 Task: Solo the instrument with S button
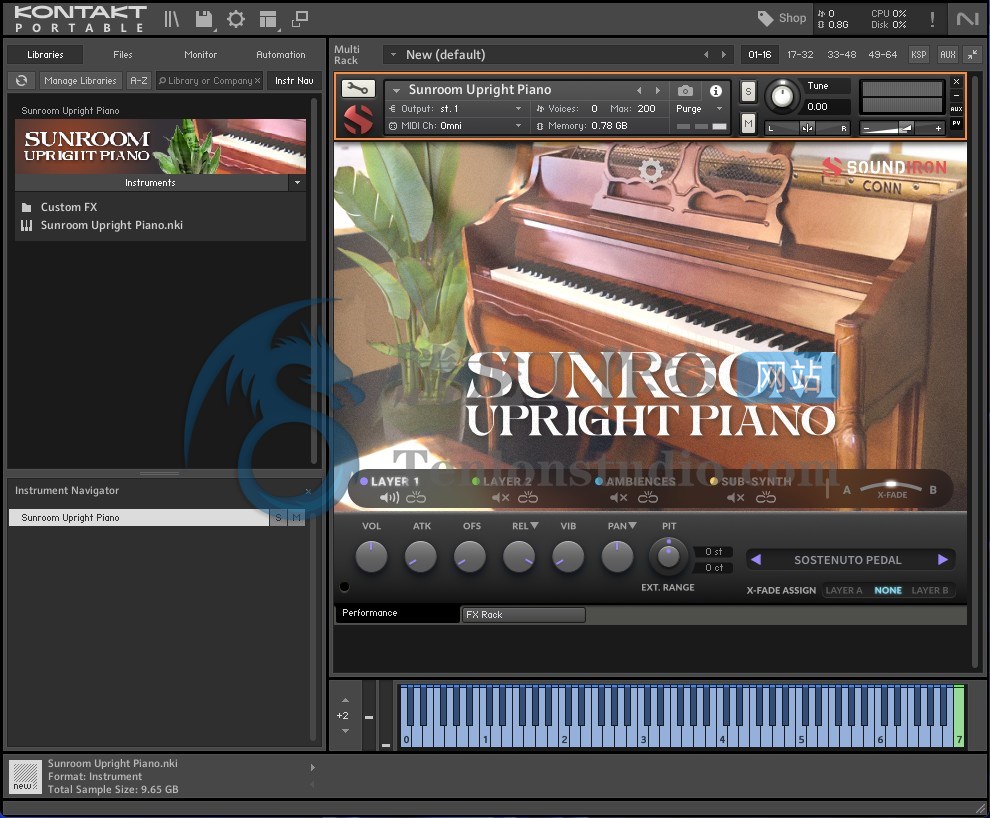(x=748, y=92)
